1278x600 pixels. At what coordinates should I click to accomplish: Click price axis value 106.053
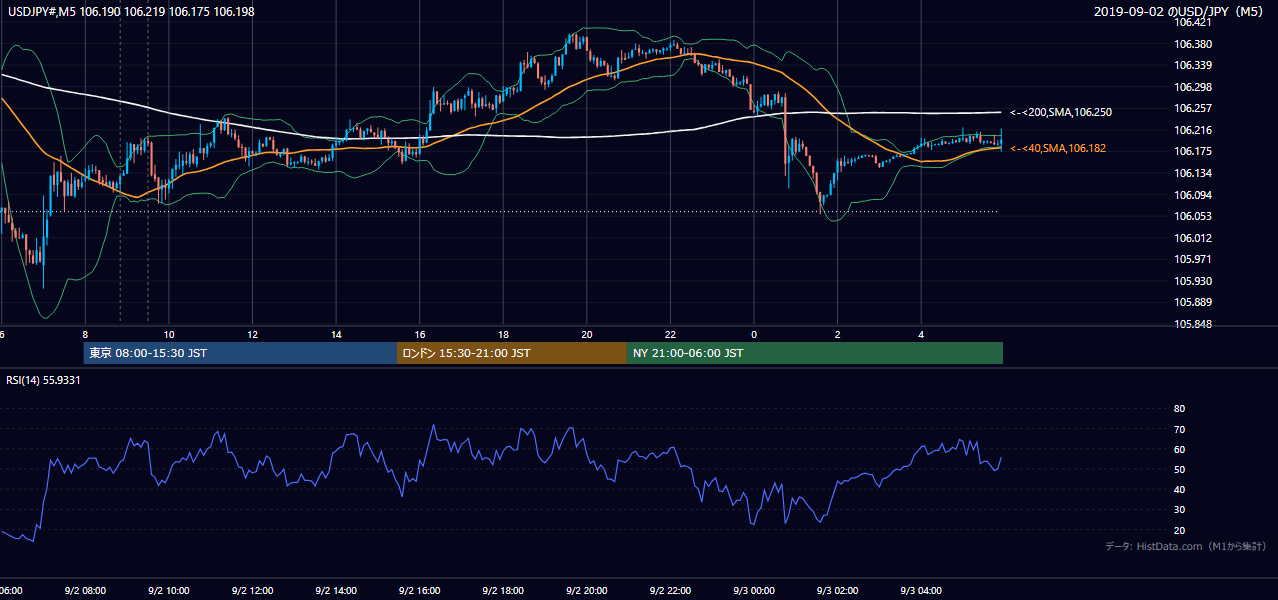tap(1191, 216)
